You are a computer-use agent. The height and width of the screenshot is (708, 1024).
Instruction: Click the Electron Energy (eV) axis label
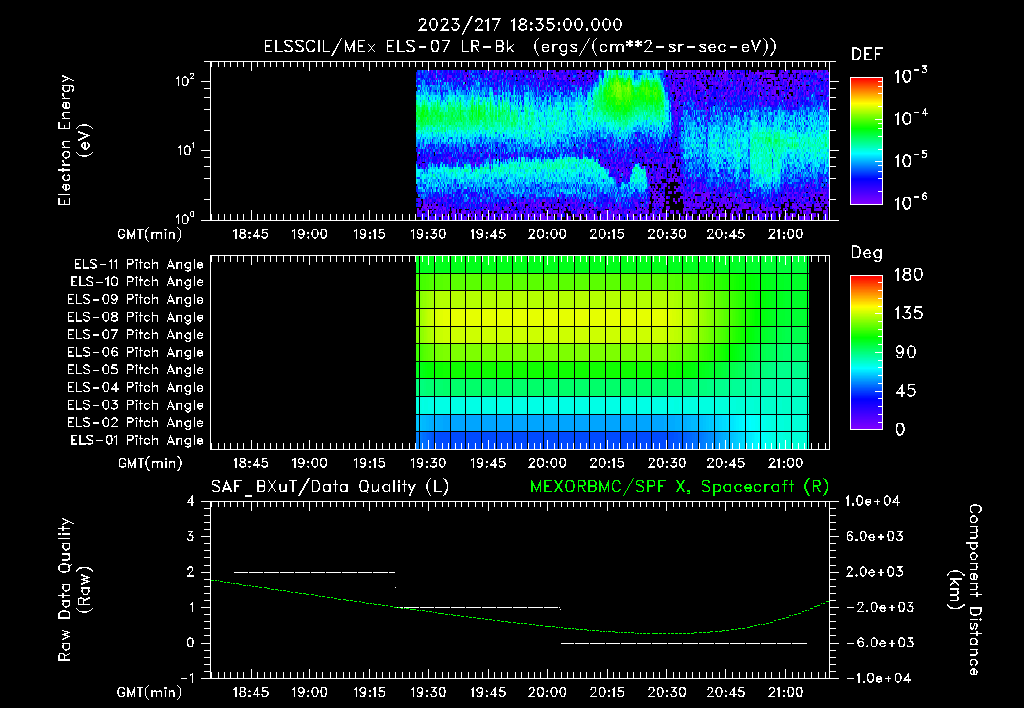click(x=74, y=140)
